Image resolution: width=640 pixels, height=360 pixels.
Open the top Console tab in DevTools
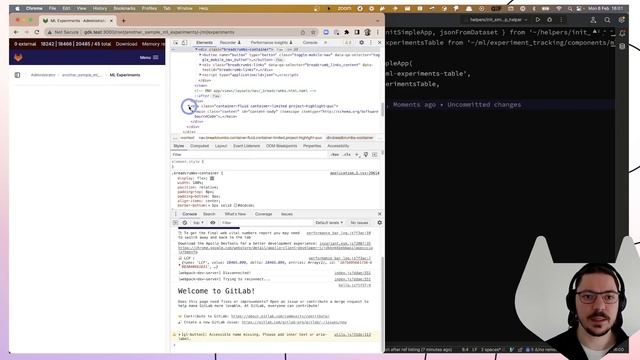[x=310, y=42]
